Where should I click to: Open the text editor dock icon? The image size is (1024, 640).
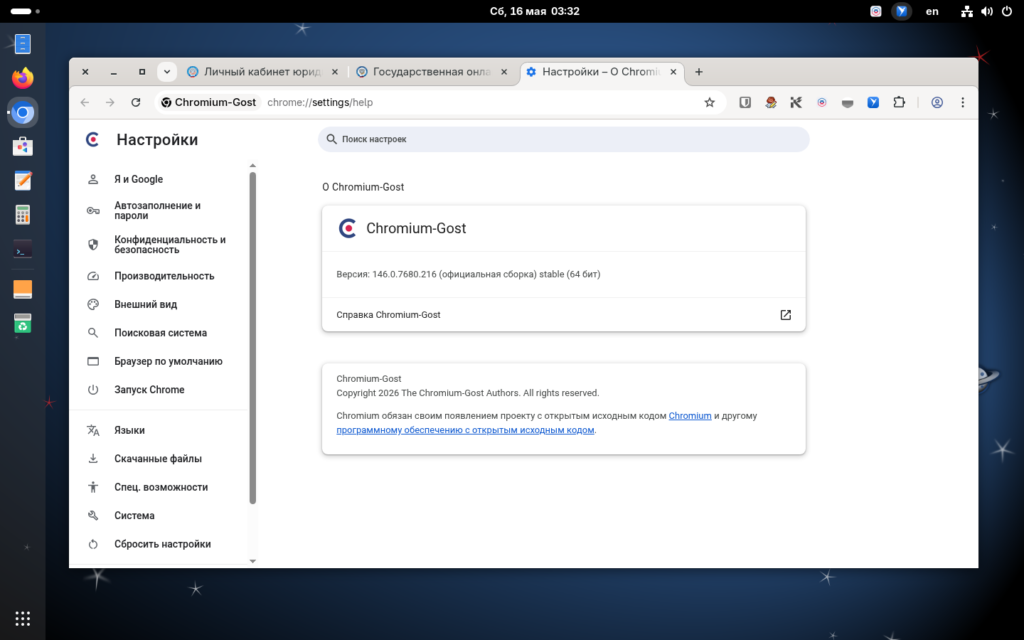tap(23, 180)
